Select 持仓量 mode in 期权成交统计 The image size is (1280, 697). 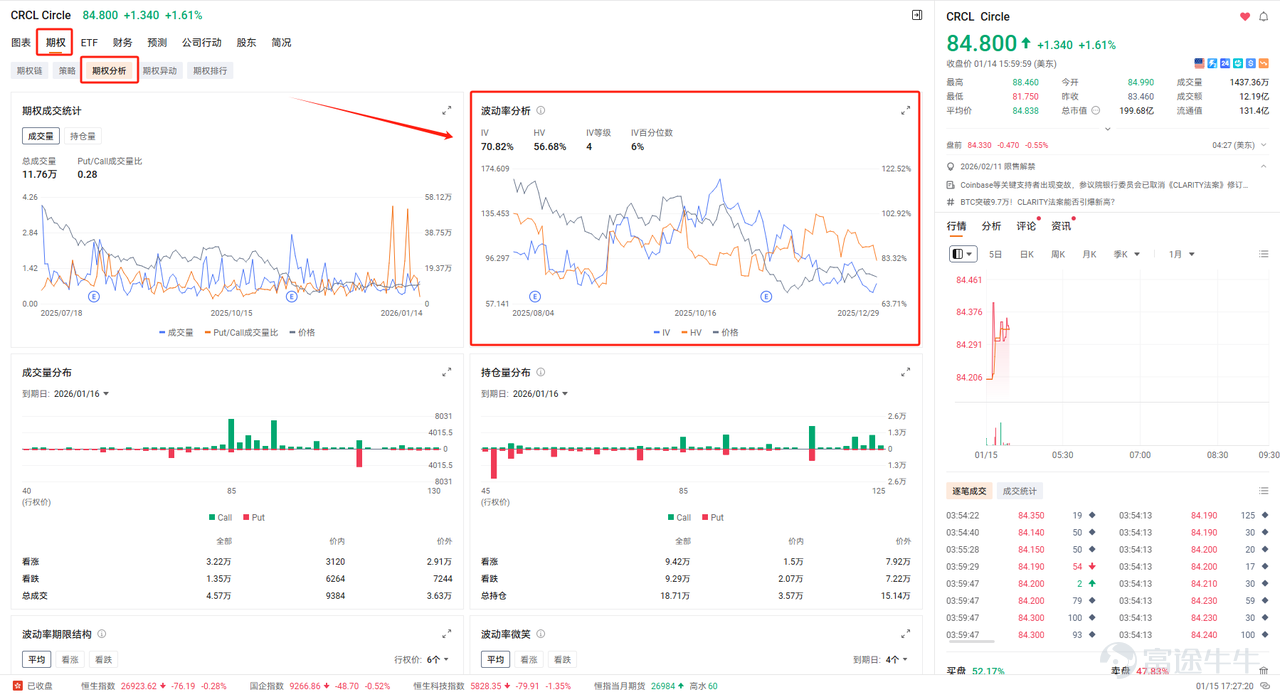(83, 136)
